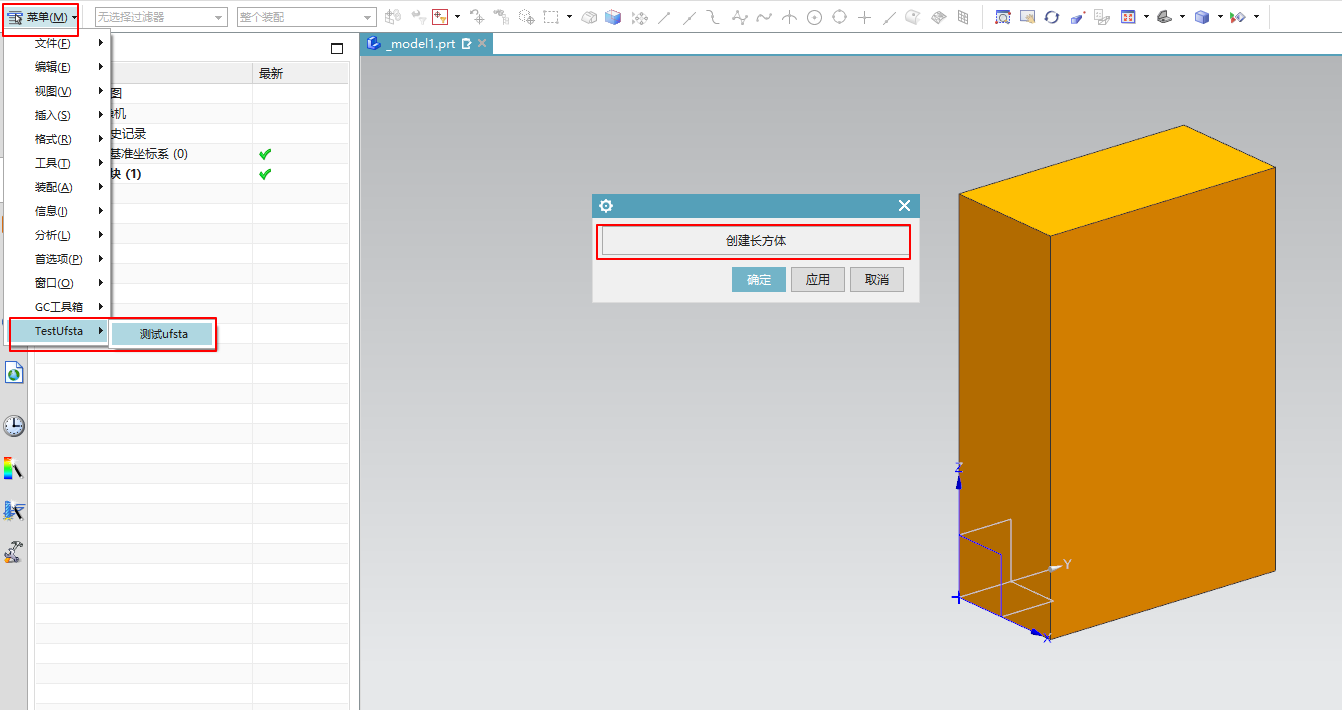Click the 应用 apply button
Image resolution: width=1342 pixels, height=710 pixels.
(817, 279)
